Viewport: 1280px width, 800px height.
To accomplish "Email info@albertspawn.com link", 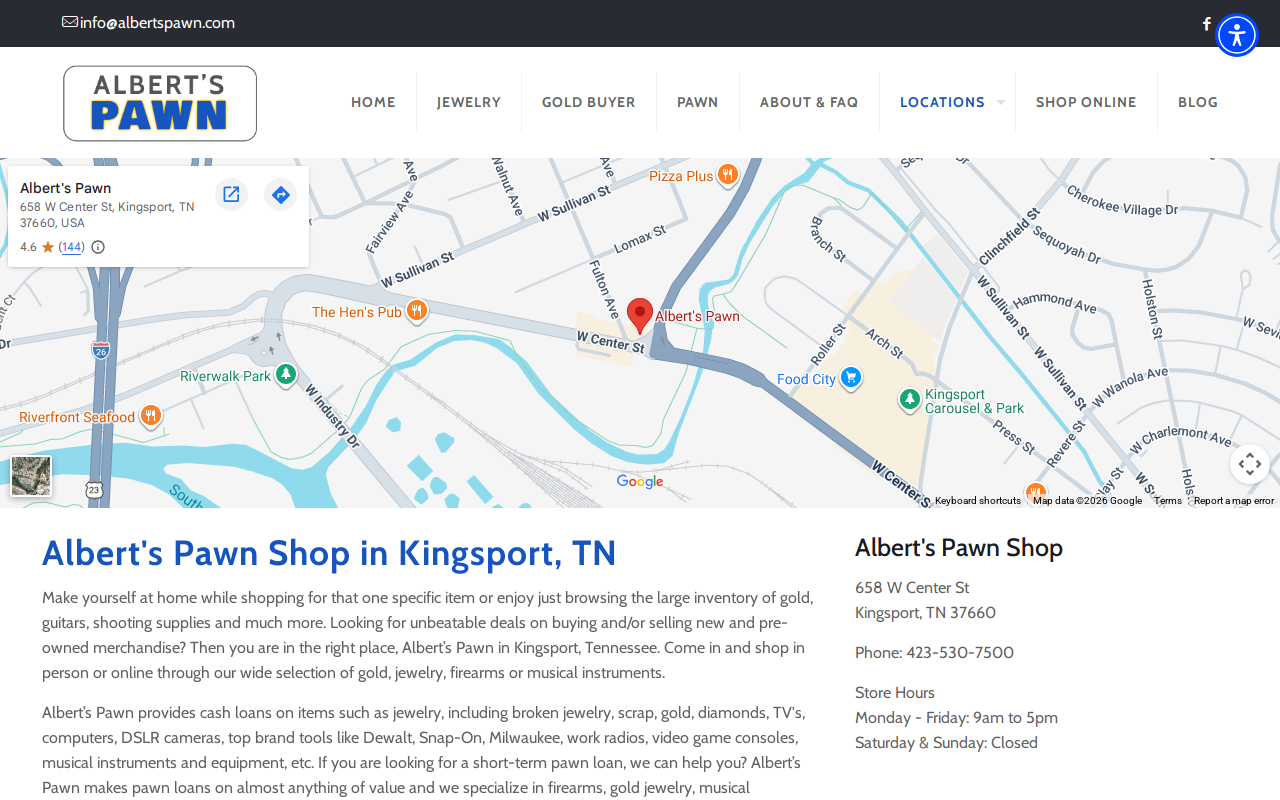I will coord(157,23).
